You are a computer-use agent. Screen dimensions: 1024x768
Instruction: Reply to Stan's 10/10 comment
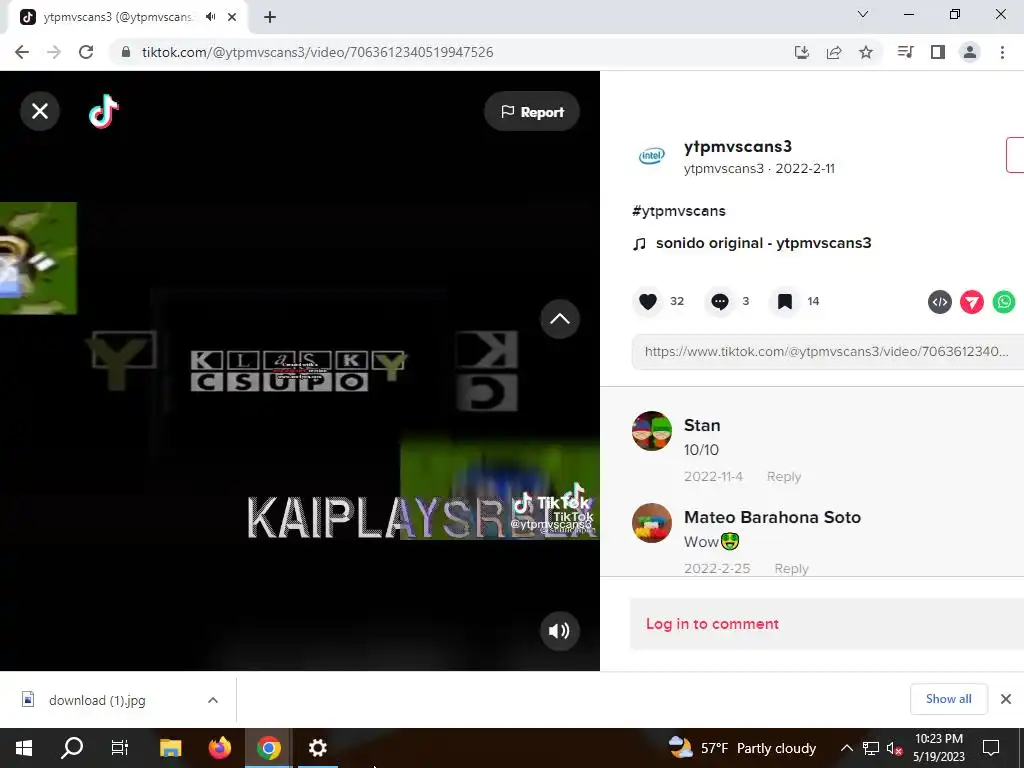pos(784,477)
